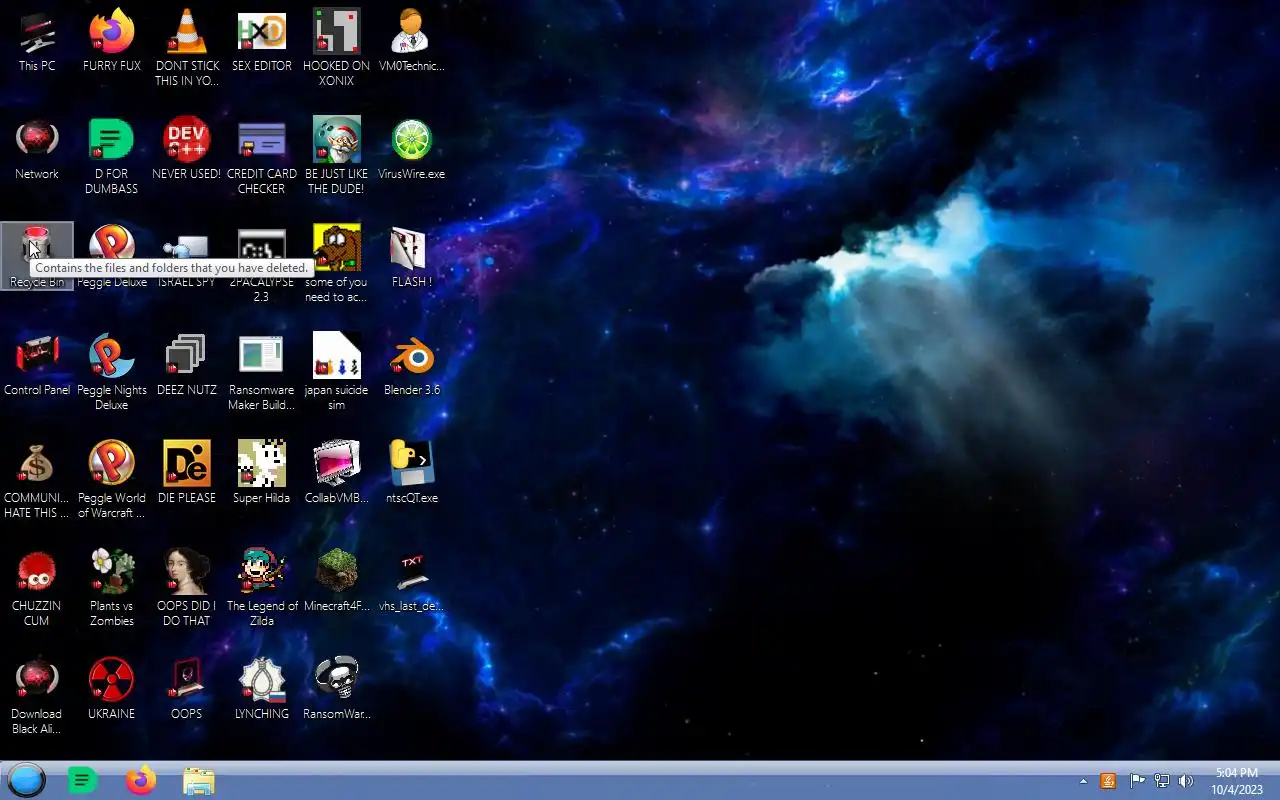Screen dimensions: 1280x800
Task: Select the VLC cone desktop shortcut
Action: 187,48
